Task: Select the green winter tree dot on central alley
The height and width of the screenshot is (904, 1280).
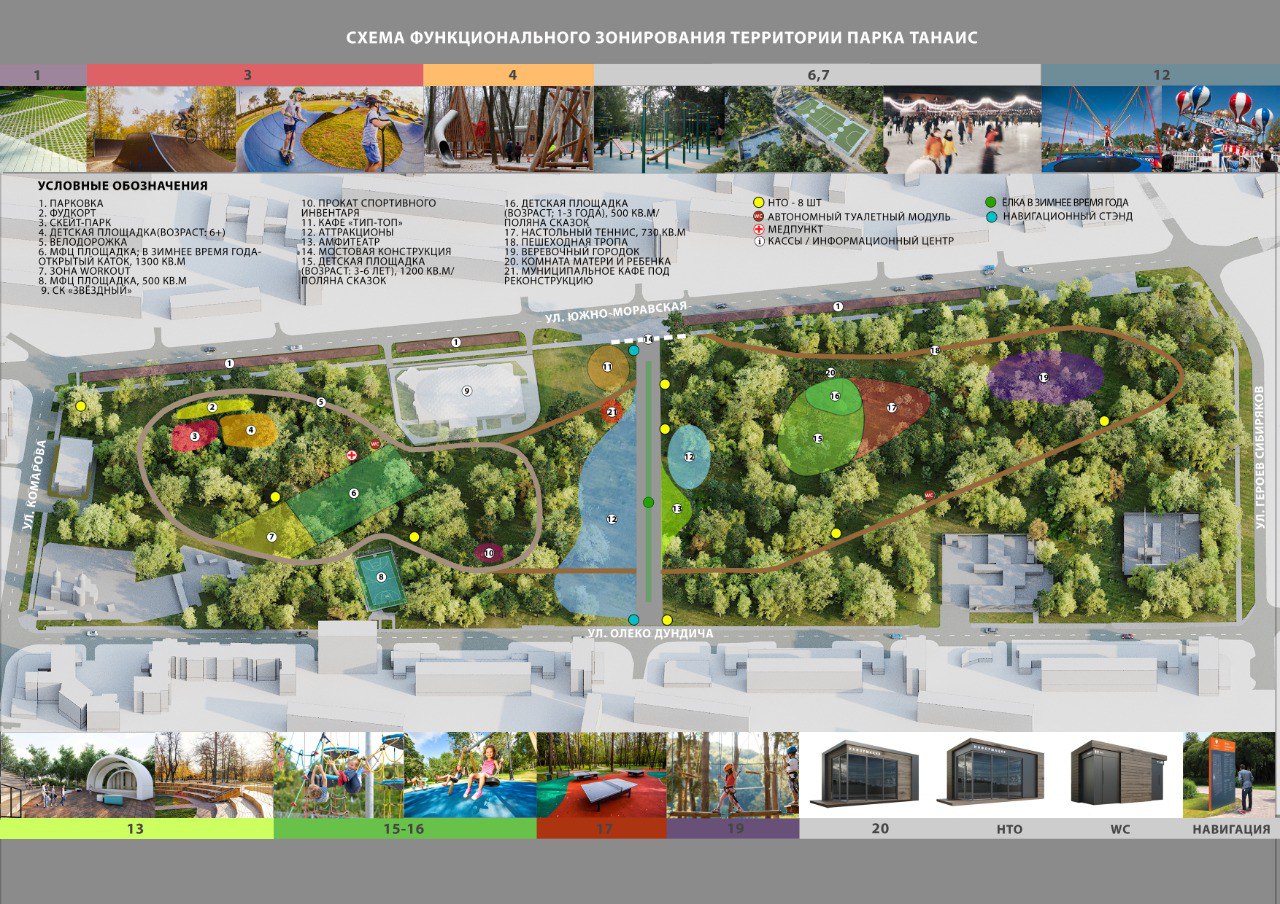Action: [x=648, y=502]
